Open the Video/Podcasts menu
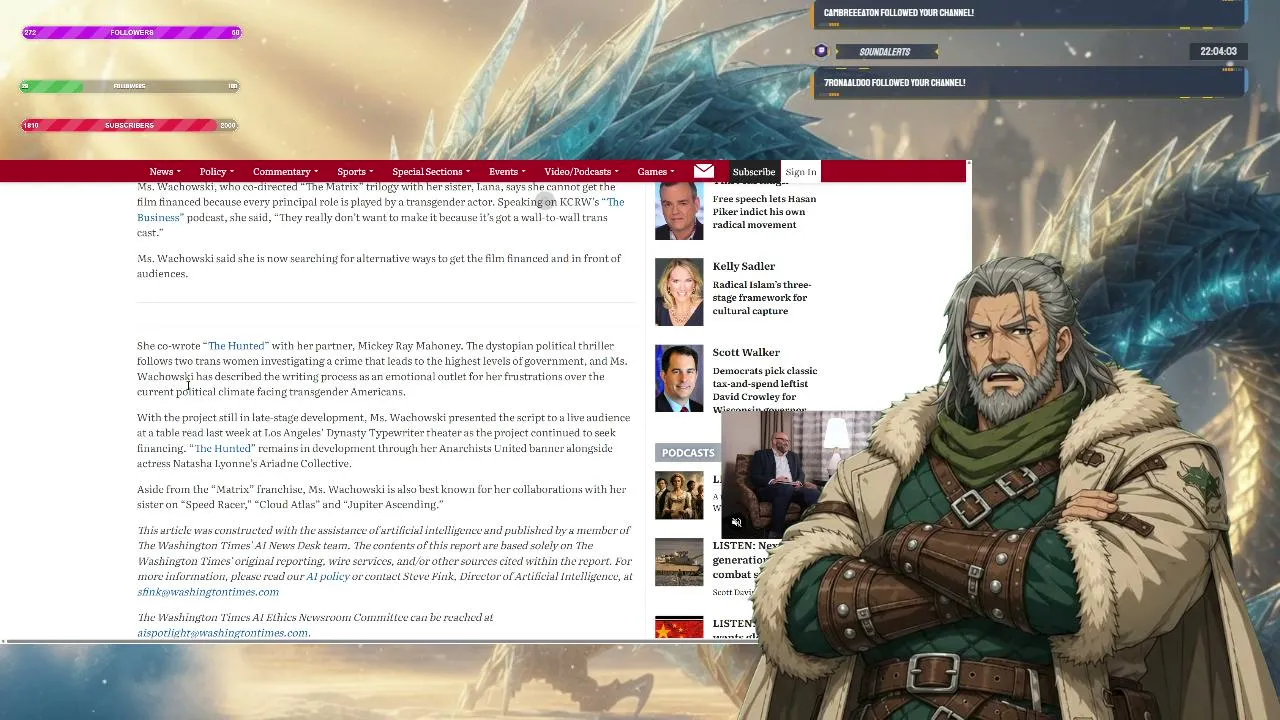 [x=581, y=172]
